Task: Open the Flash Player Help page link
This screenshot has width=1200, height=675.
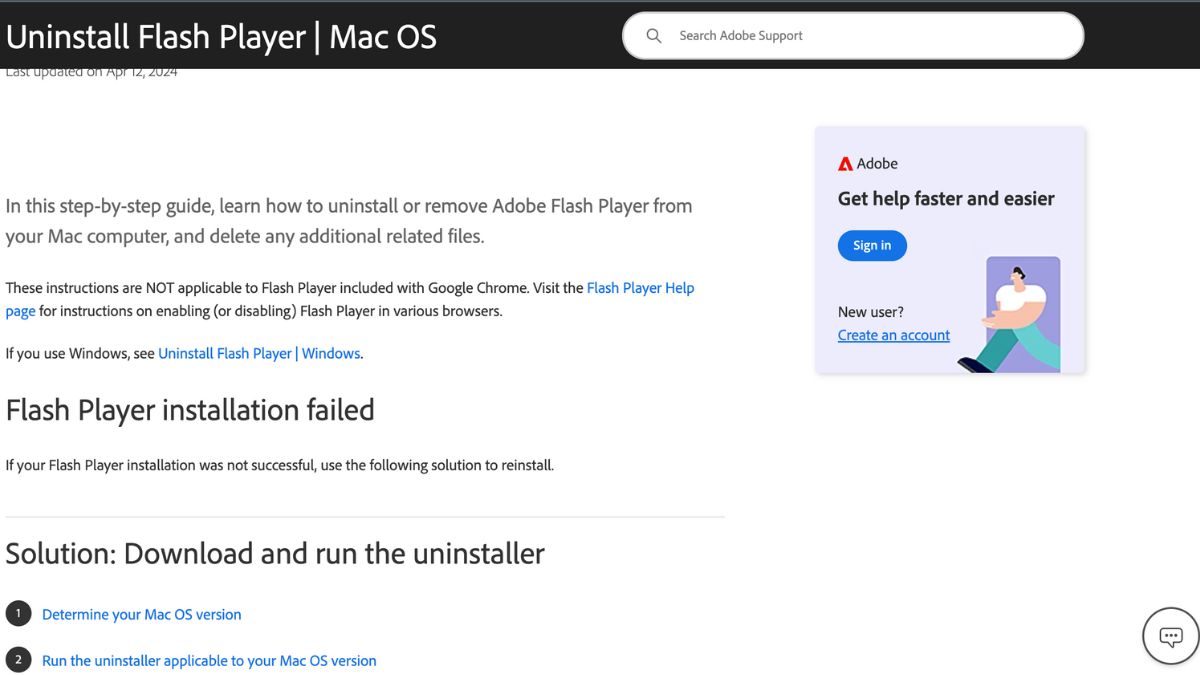Action: pos(641,287)
